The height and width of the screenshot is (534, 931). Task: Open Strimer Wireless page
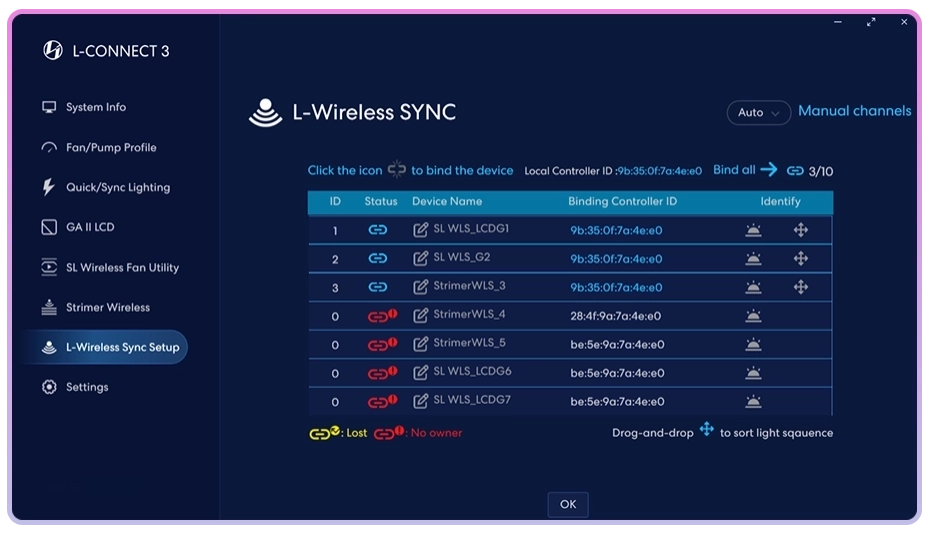point(96,307)
